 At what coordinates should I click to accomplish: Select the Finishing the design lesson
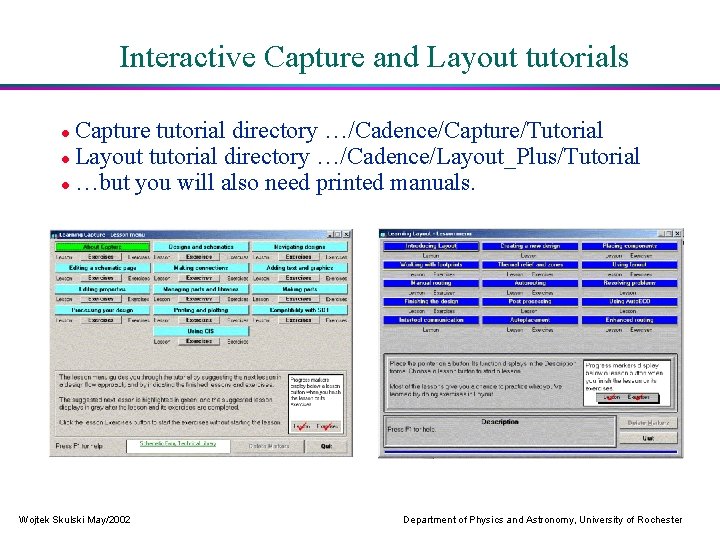point(431,302)
